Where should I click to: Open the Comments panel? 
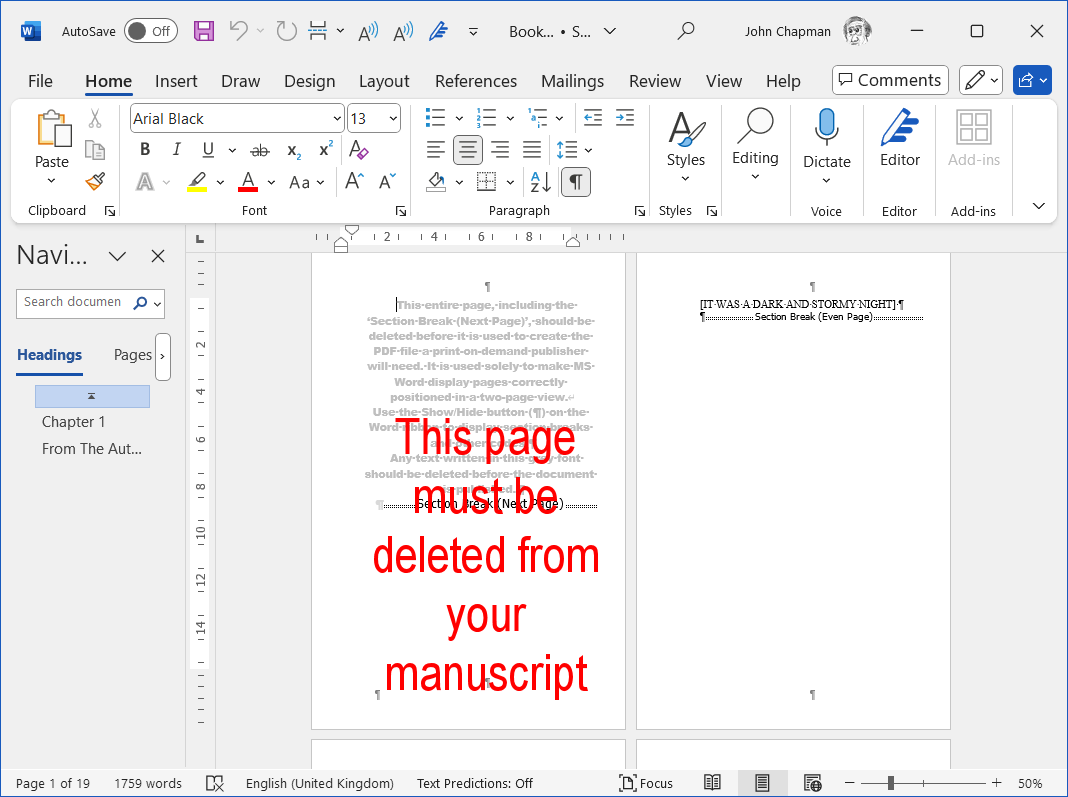point(889,80)
